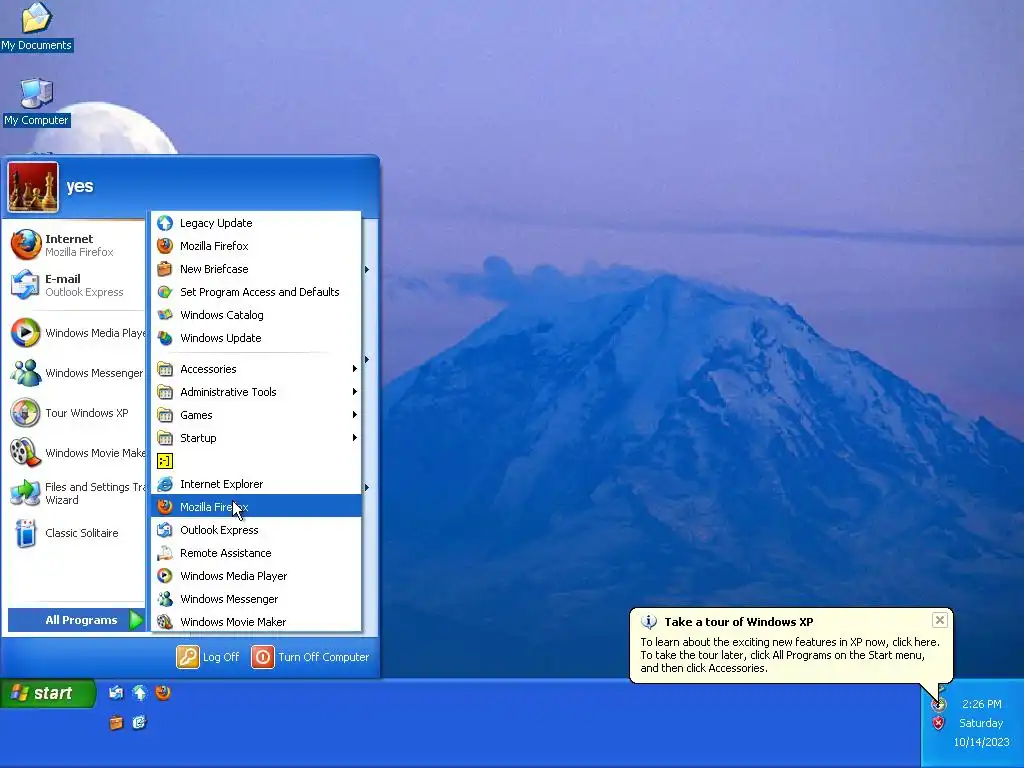Click the tour Windows XP tray icon

point(938,704)
